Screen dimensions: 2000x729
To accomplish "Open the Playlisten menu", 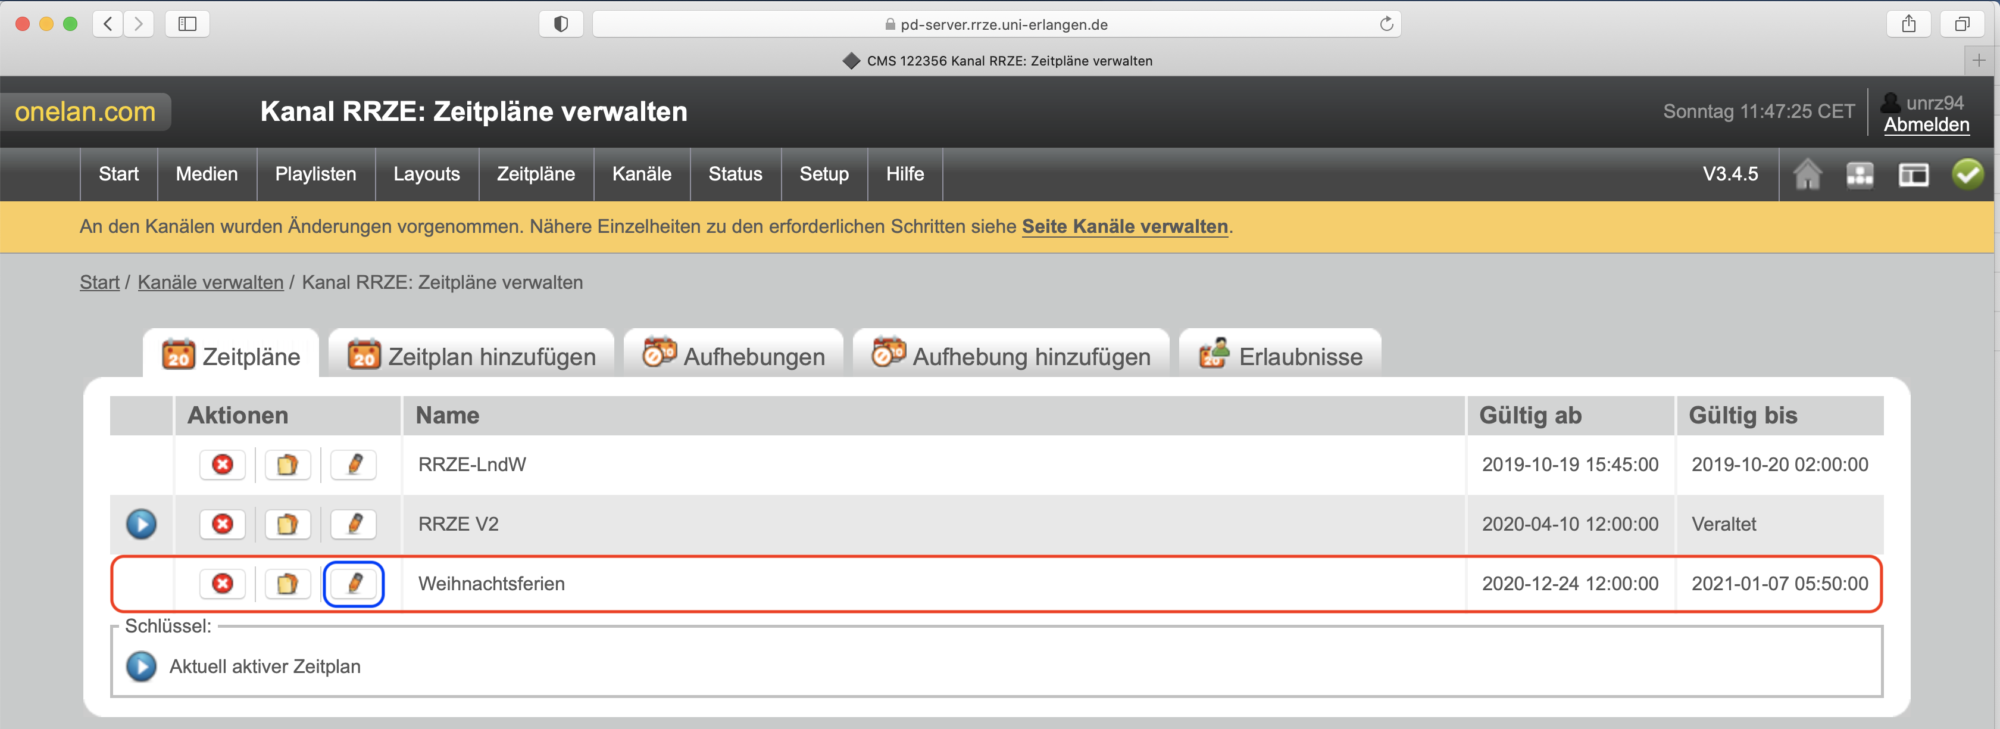I will pyautogui.click(x=315, y=174).
